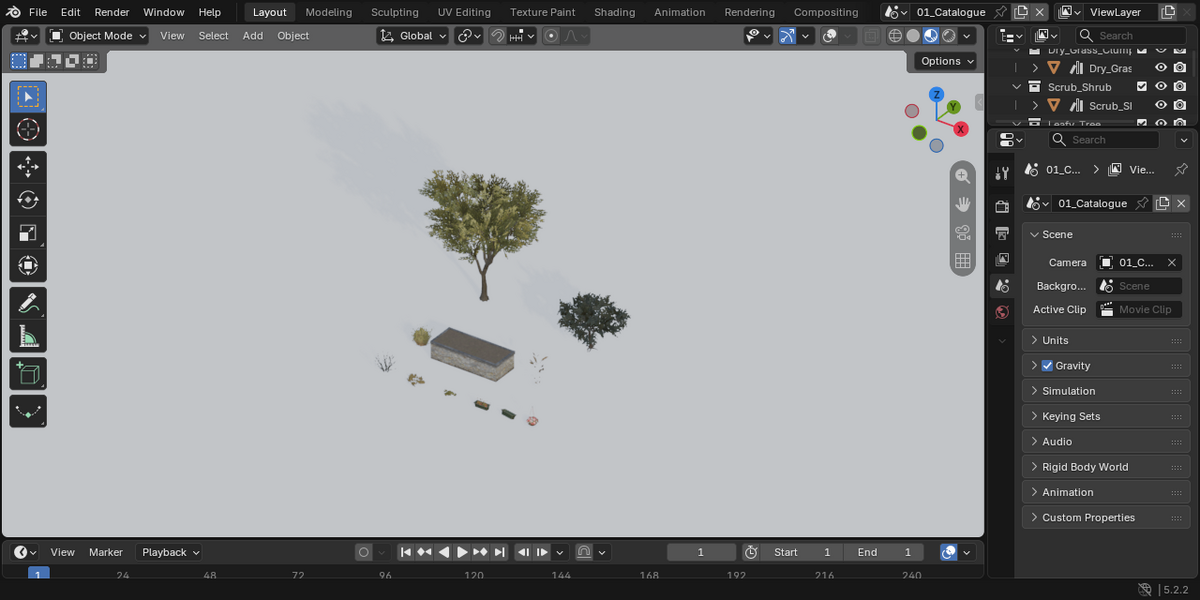Viewport: 1200px width, 600px height.
Task: Select the Measure tool
Action: (x=28, y=336)
